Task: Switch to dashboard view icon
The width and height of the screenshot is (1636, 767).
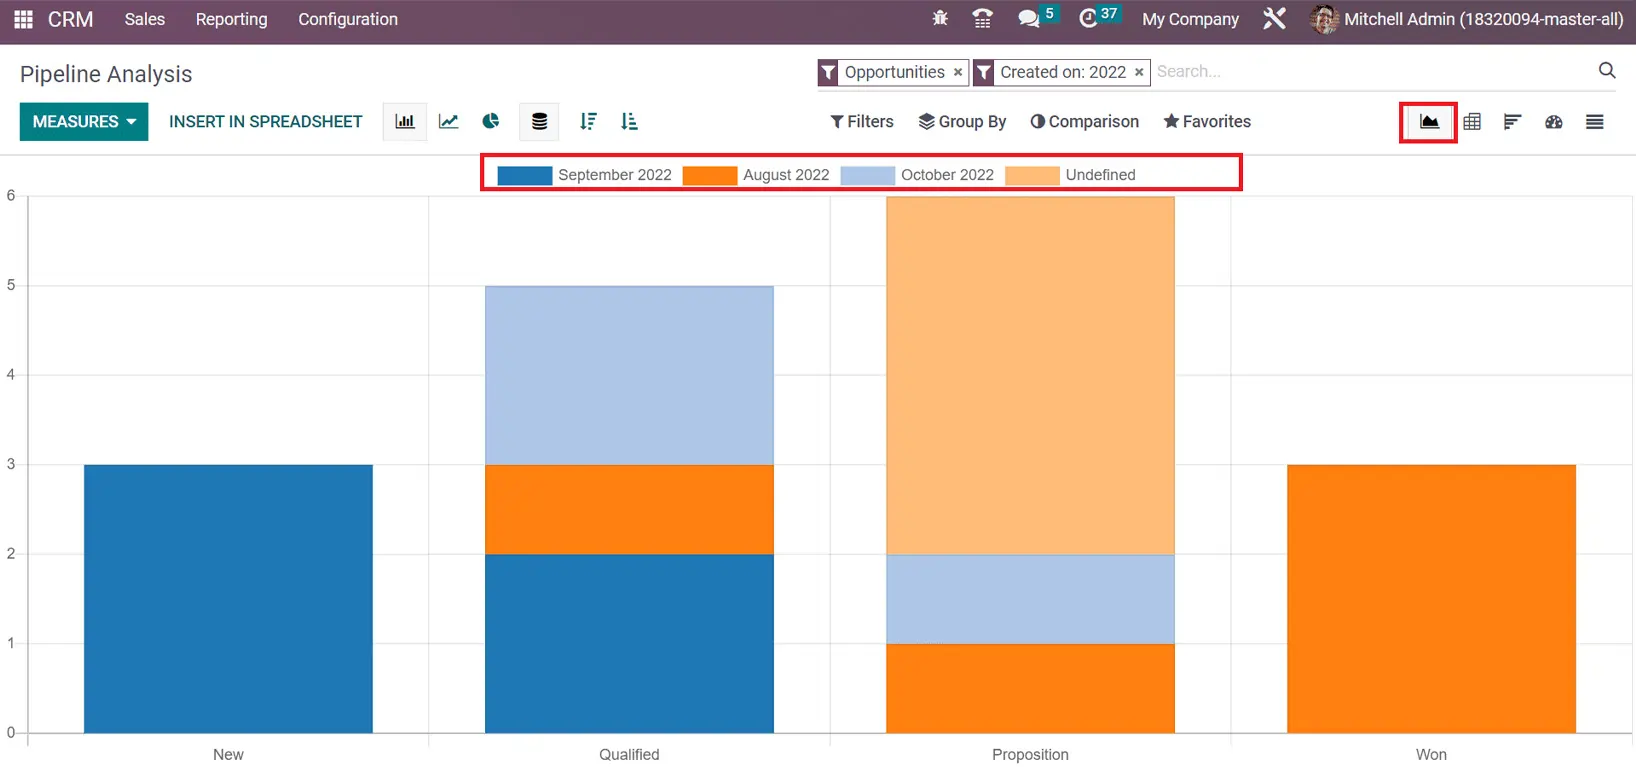Action: point(1553,122)
